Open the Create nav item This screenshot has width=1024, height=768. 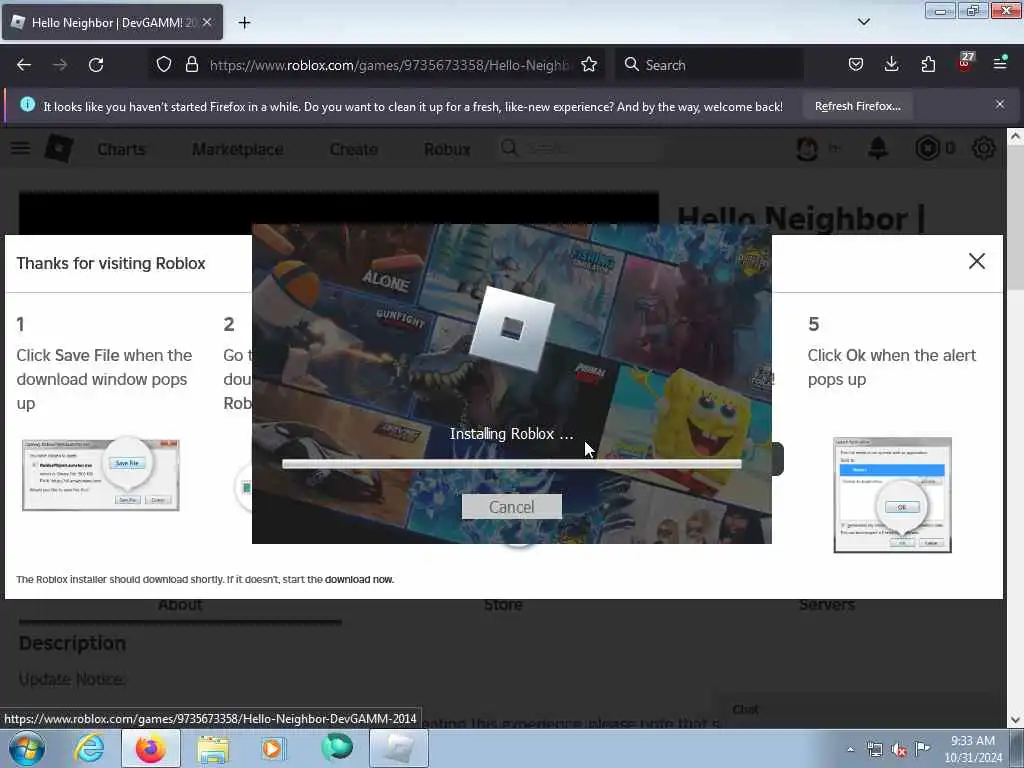click(x=353, y=150)
